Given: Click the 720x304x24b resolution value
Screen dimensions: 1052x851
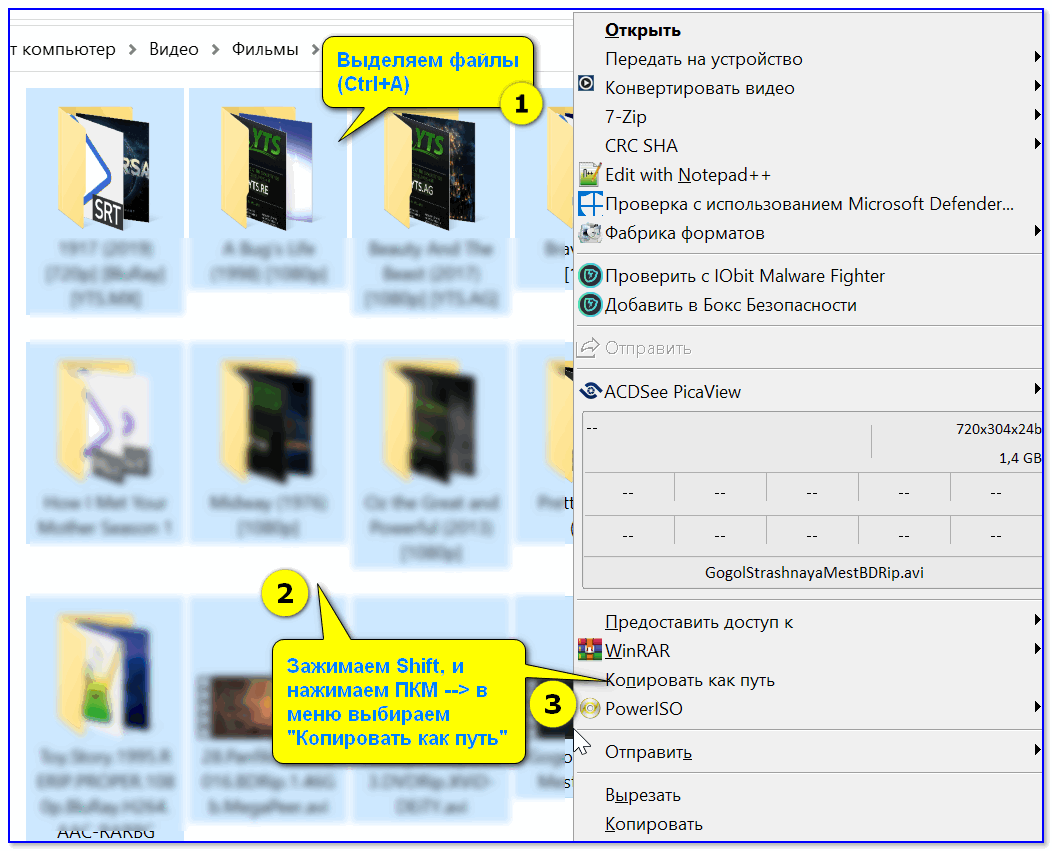Looking at the screenshot, I should coord(998,429).
